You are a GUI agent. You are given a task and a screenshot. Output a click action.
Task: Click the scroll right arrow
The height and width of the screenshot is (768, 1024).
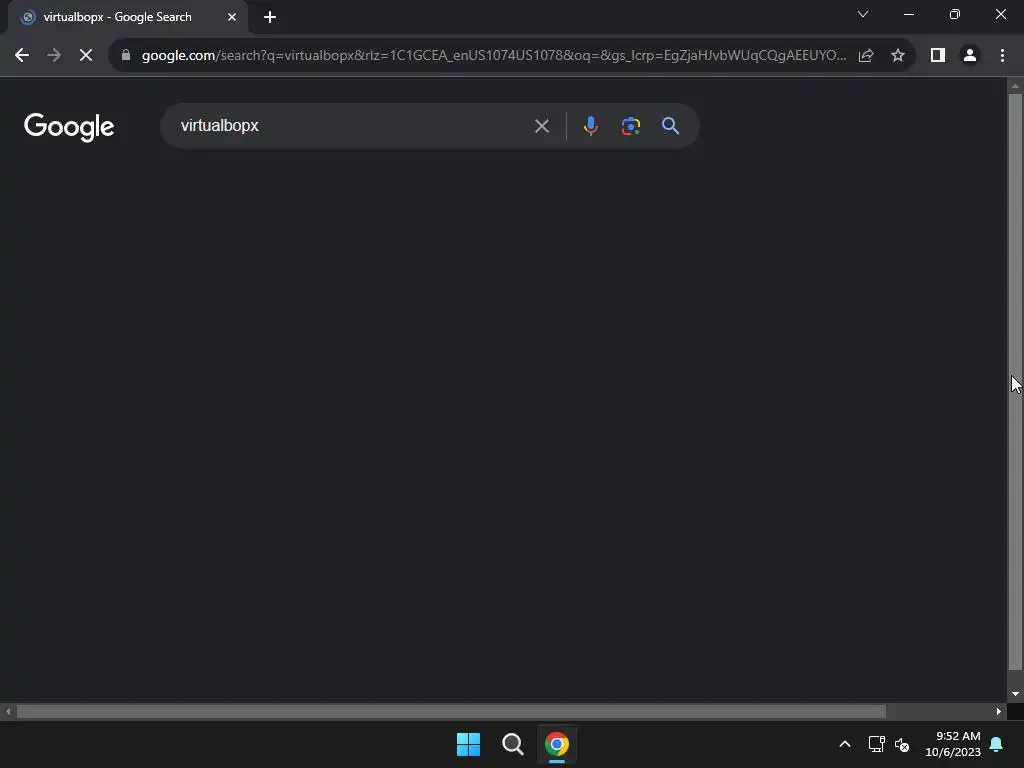pyautogui.click(x=999, y=711)
